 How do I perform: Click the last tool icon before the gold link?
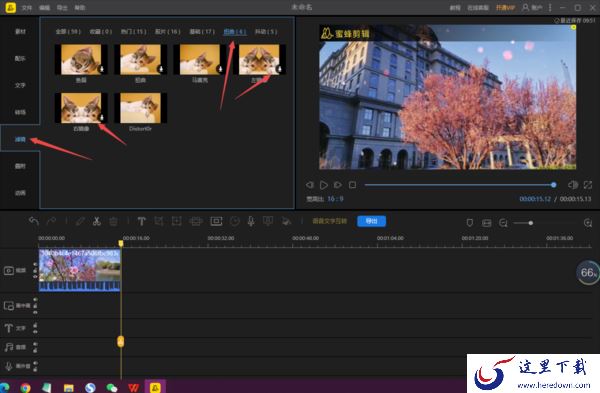286,221
